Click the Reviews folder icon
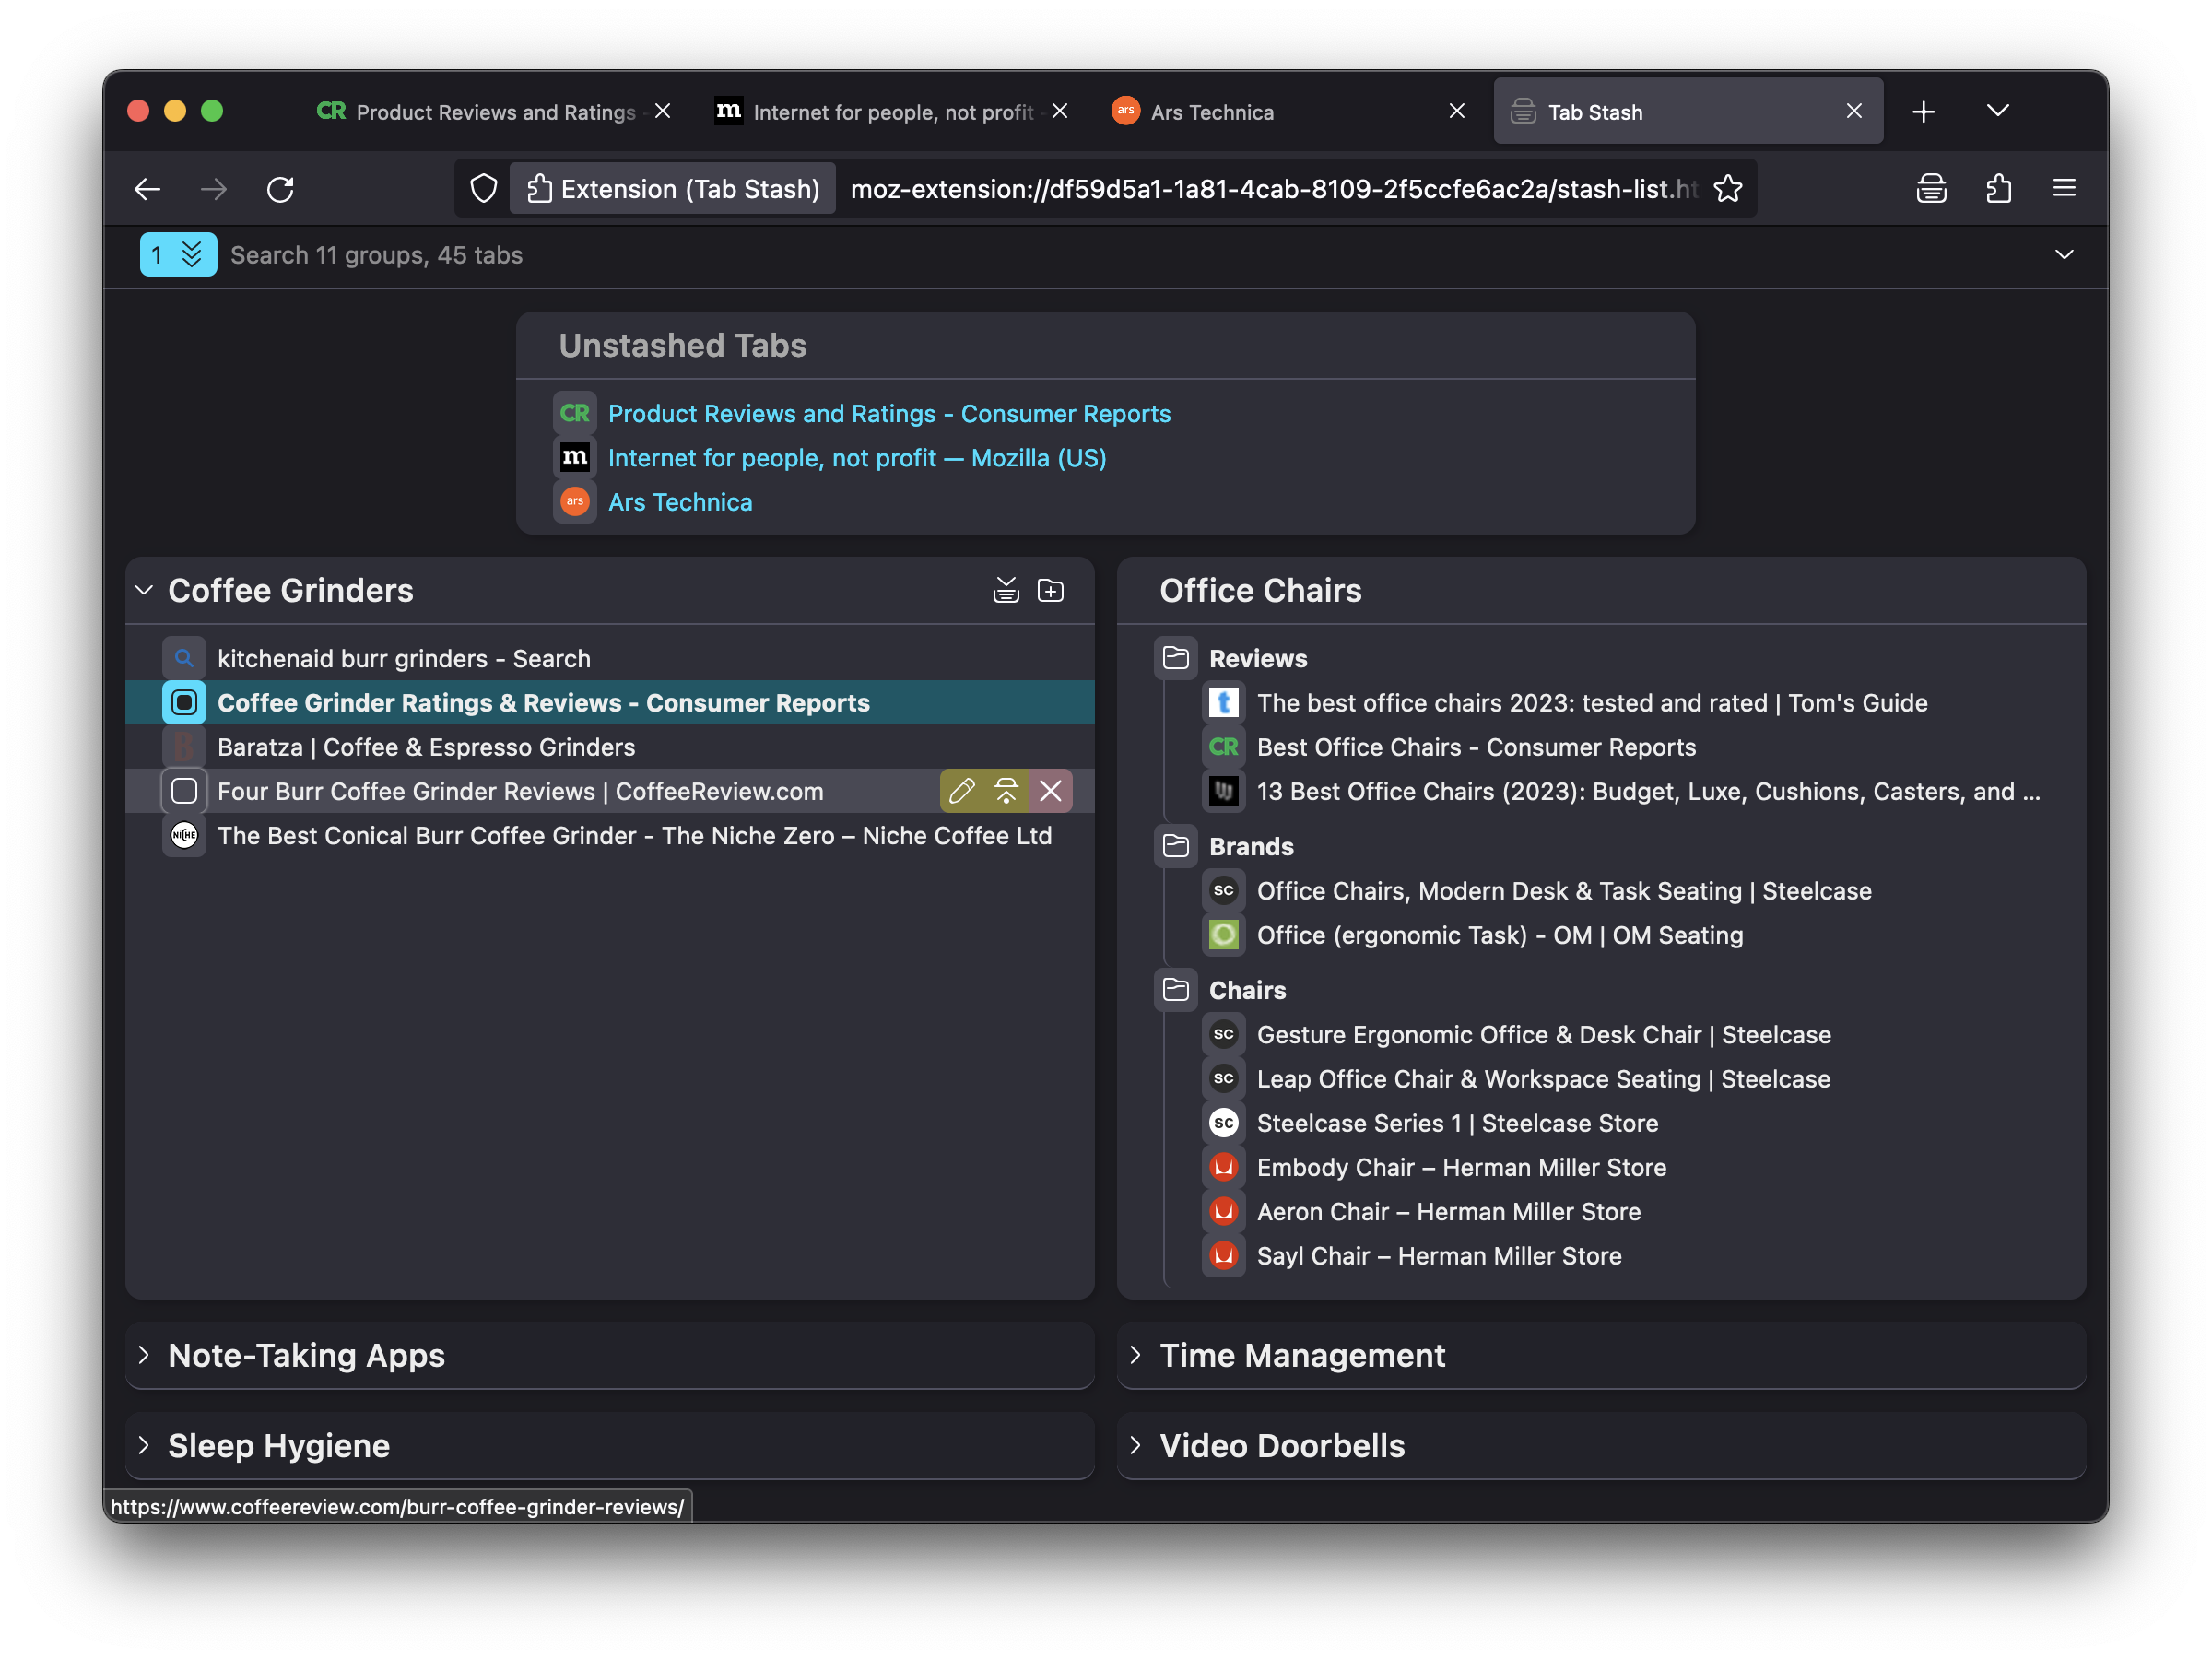The image size is (2212, 1659). click(x=1176, y=658)
